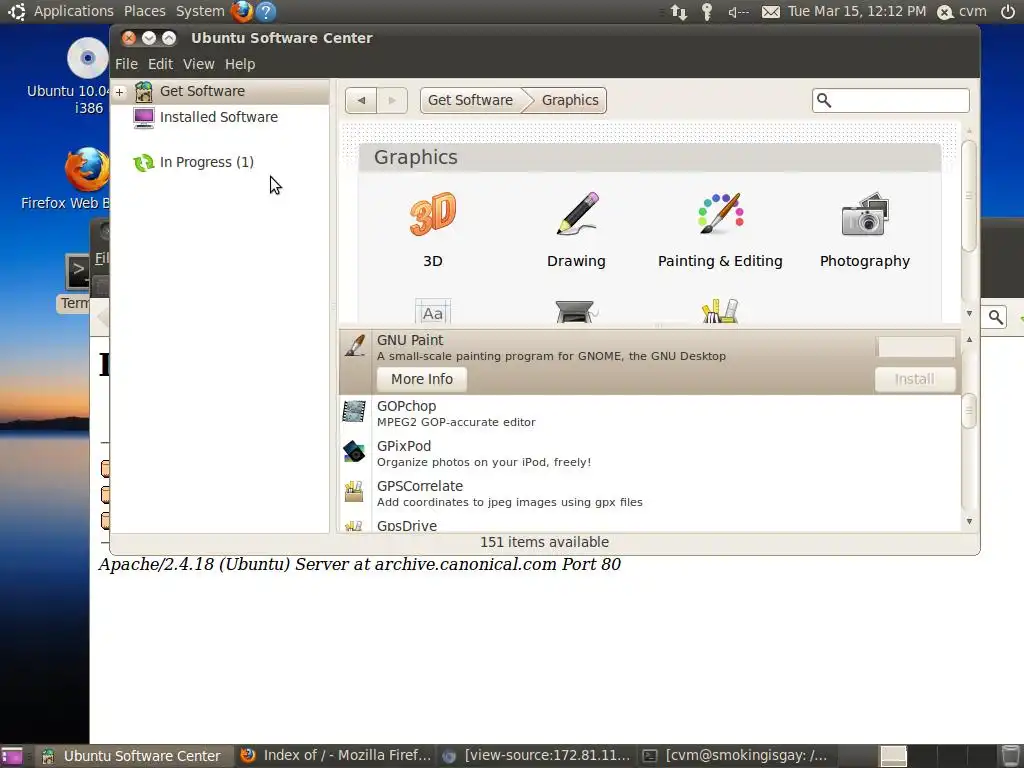Open the fonts 'Aa' category icon
Screen dimensions: 1024x768
tap(432, 312)
